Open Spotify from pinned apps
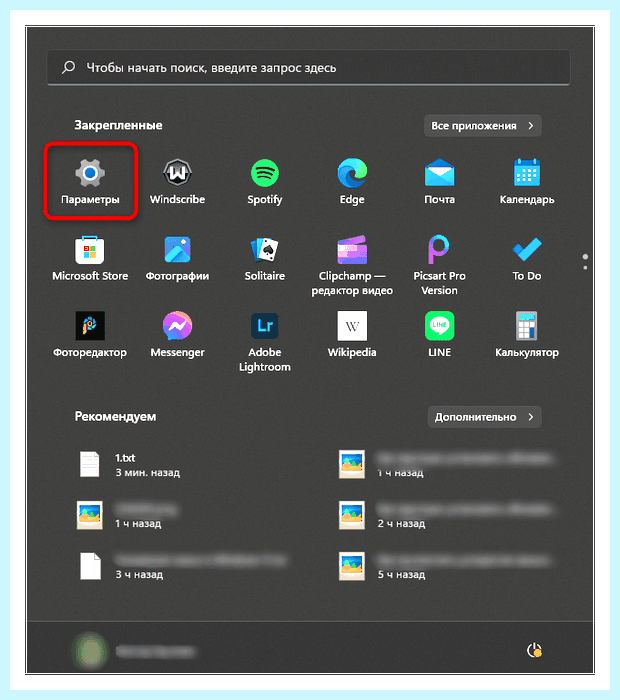The image size is (620, 700). (265, 181)
